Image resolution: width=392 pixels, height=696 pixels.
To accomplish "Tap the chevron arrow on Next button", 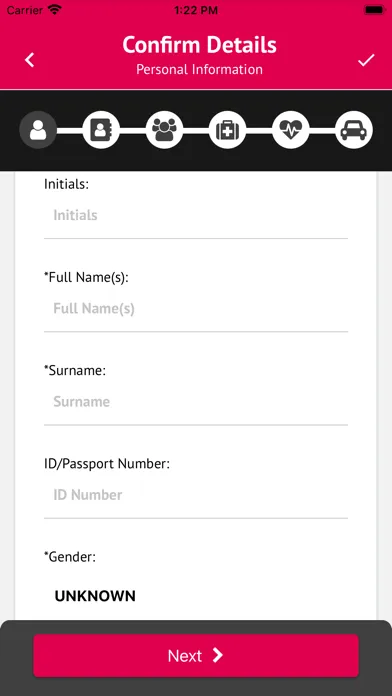I will (218, 655).
